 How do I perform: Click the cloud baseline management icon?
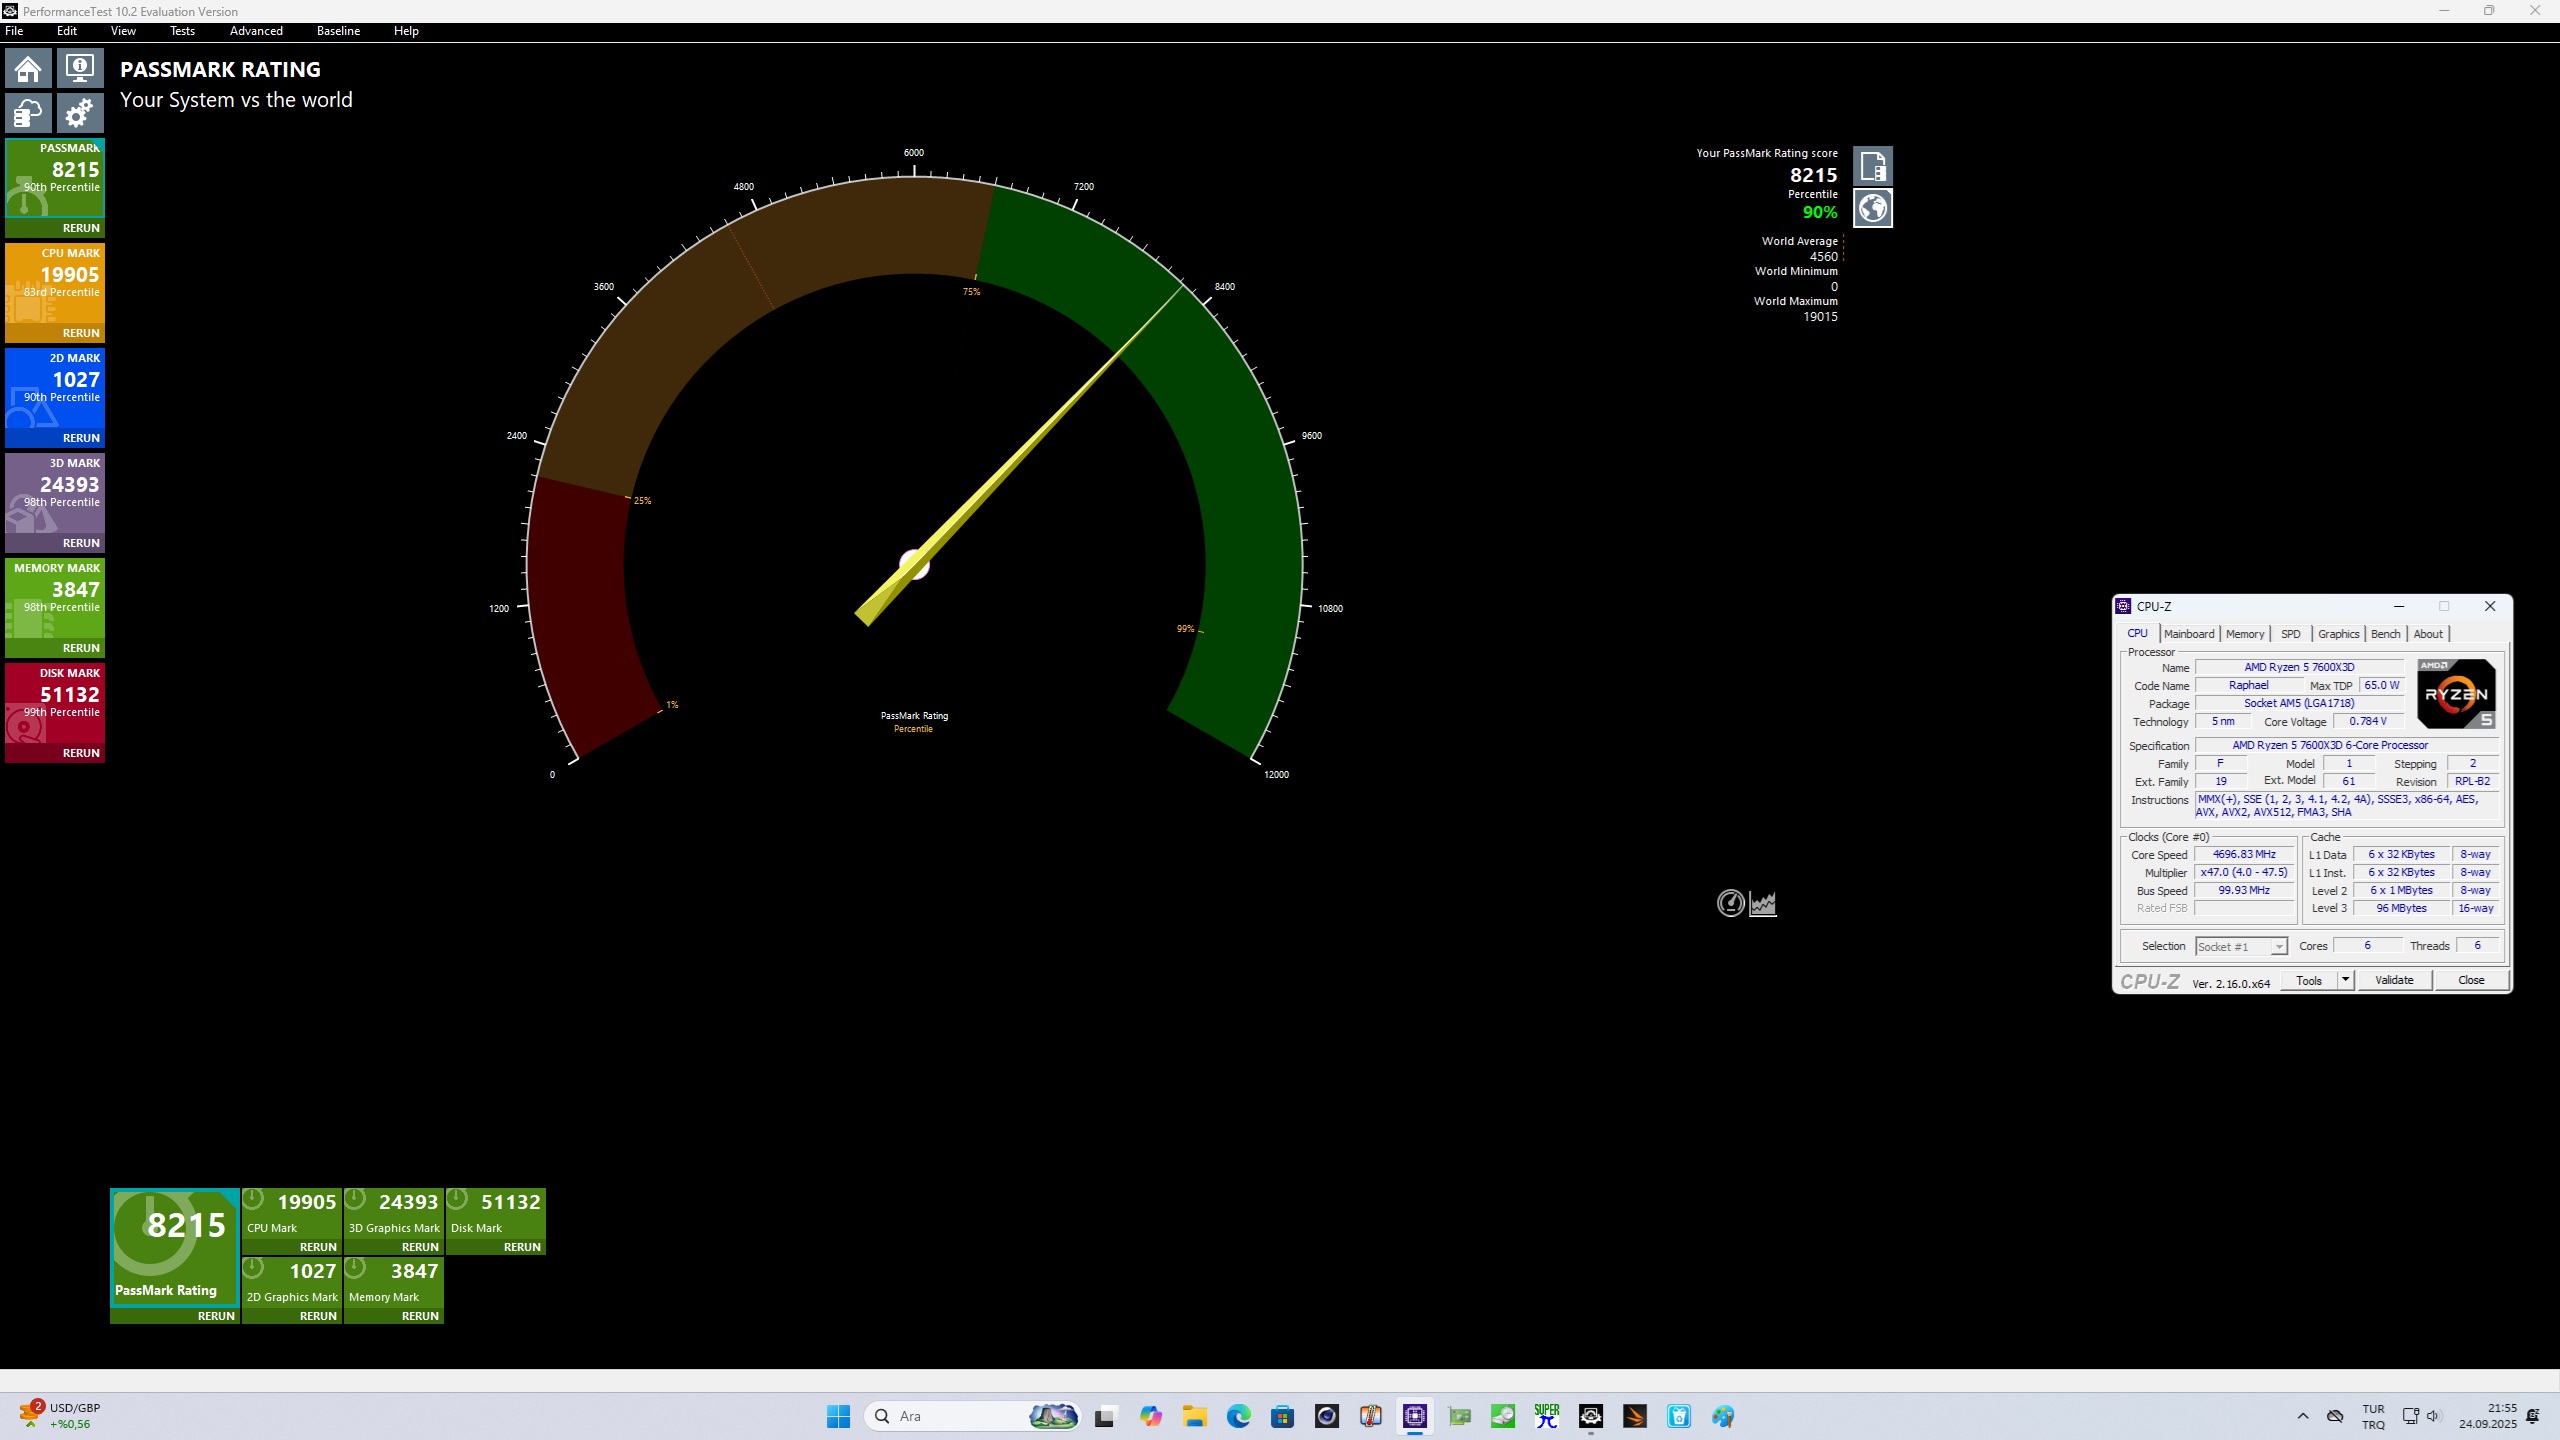coord(28,113)
